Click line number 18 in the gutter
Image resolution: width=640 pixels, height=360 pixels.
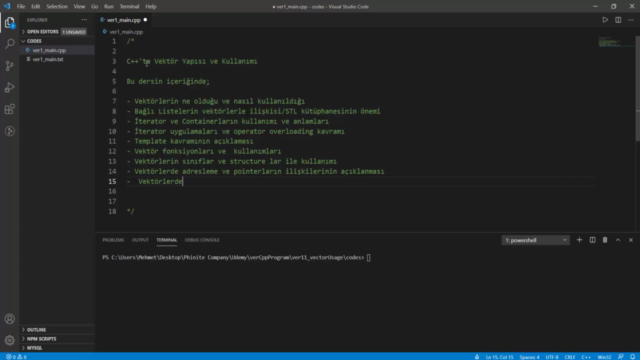(x=112, y=211)
